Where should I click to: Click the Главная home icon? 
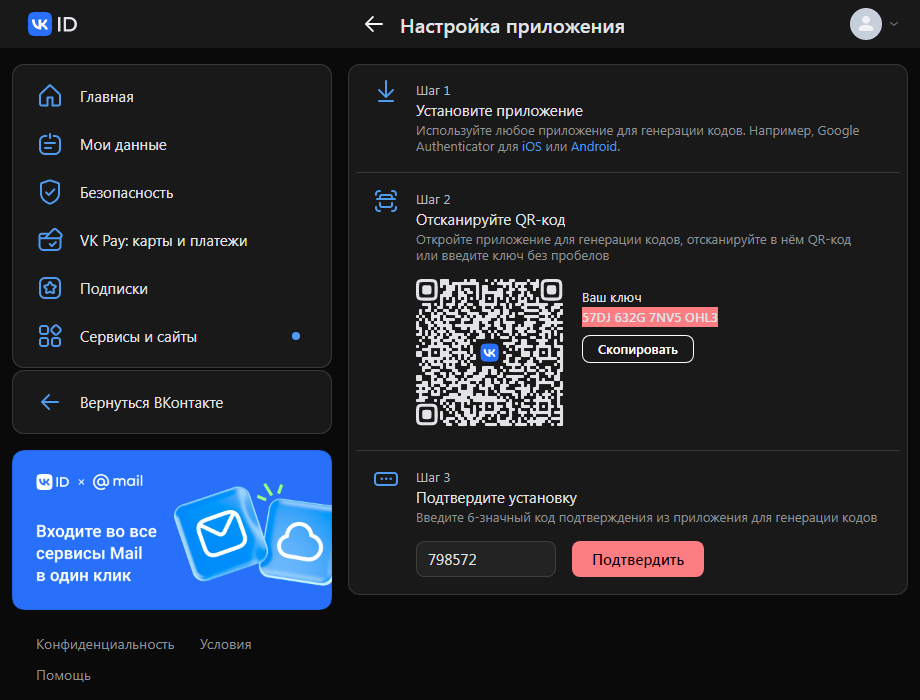(50, 96)
